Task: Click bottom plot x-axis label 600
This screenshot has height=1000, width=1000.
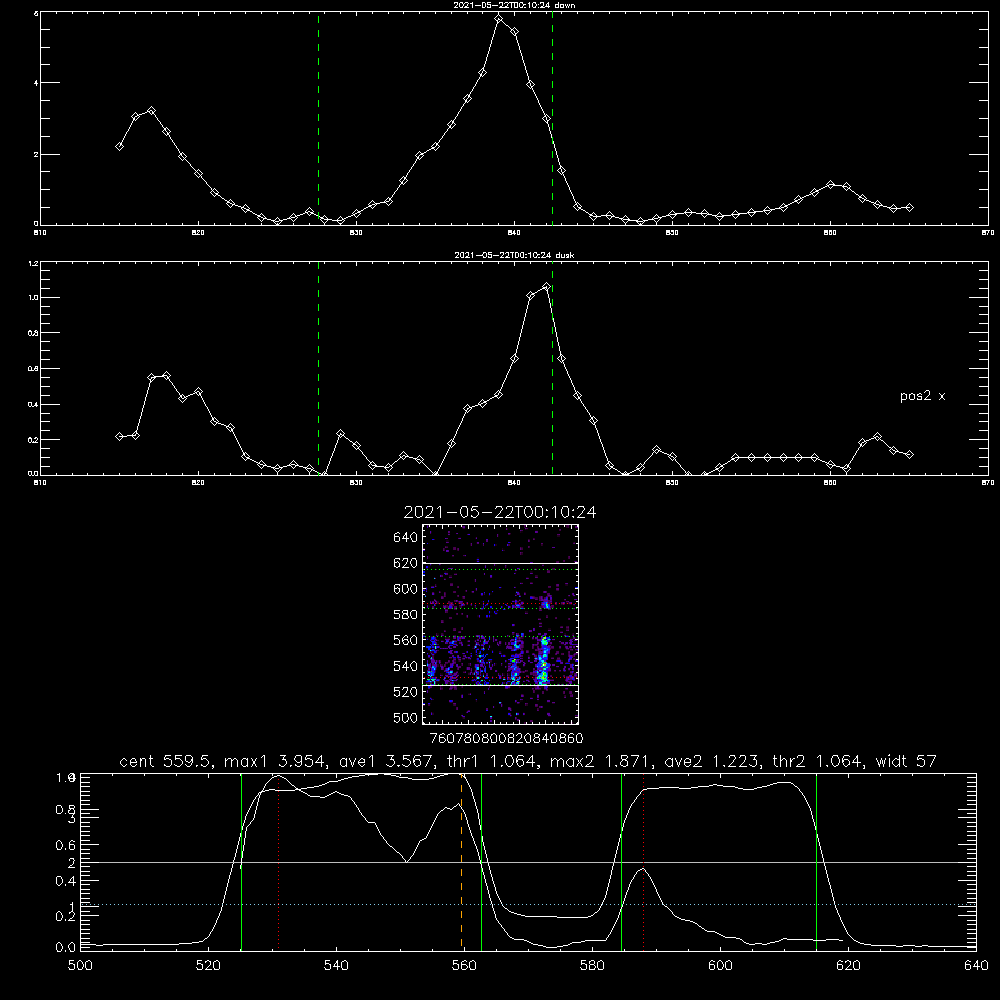Action: 720,966
